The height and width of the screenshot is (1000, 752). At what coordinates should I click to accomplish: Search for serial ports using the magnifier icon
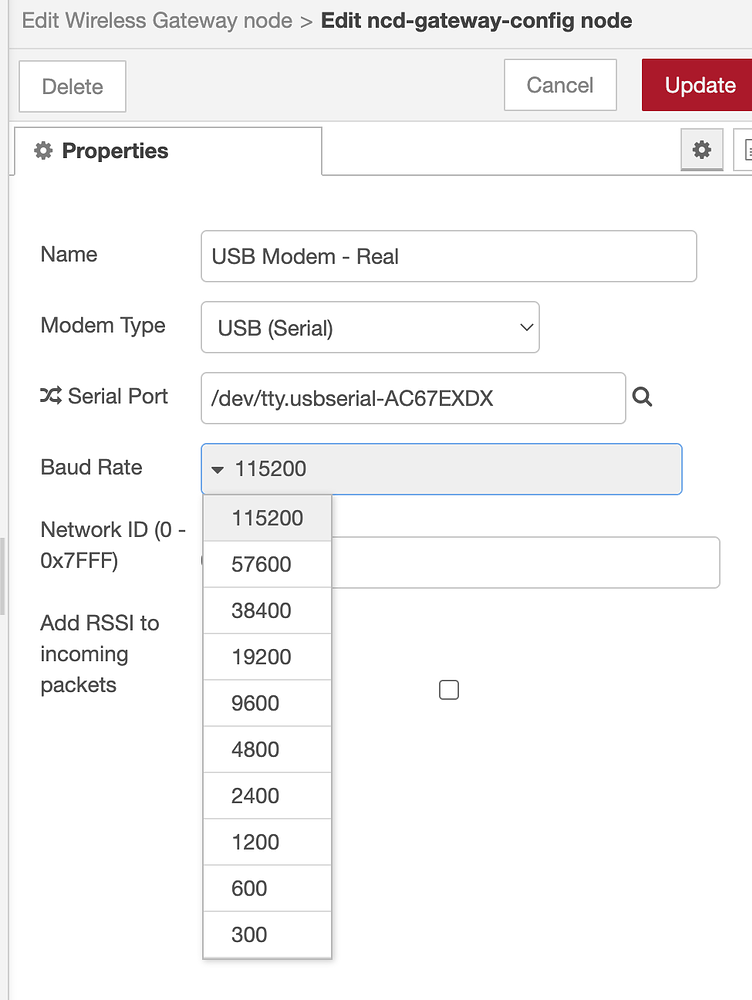642,397
